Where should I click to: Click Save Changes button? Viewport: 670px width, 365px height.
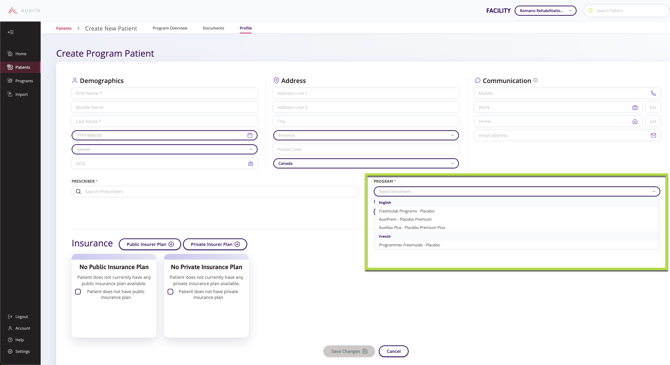click(x=349, y=351)
